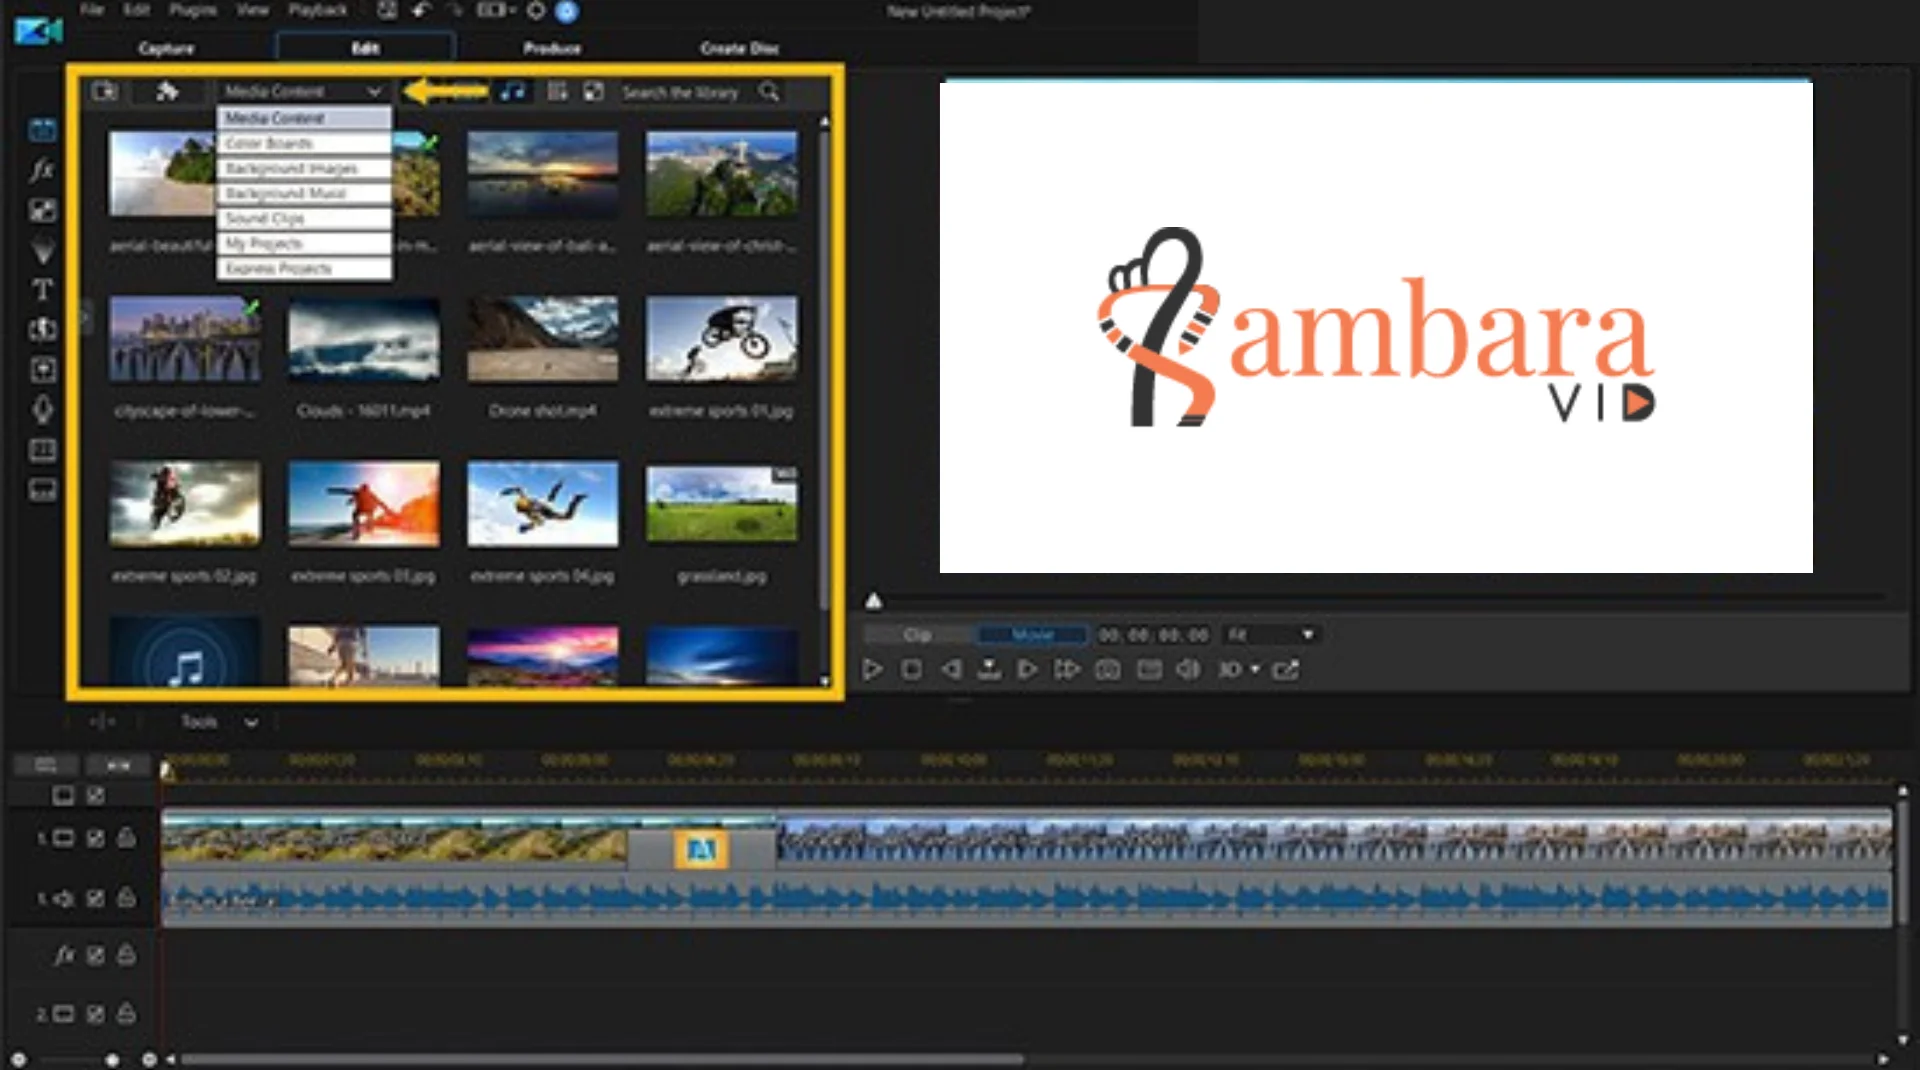This screenshot has height=1070, width=1920.
Task: Open the Voice-Over microphone icon
Action: pyautogui.click(x=42, y=410)
